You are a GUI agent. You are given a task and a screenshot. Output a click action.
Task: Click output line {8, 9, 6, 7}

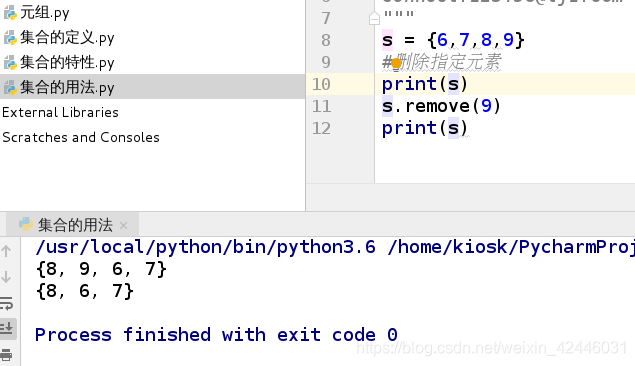tap(101, 269)
